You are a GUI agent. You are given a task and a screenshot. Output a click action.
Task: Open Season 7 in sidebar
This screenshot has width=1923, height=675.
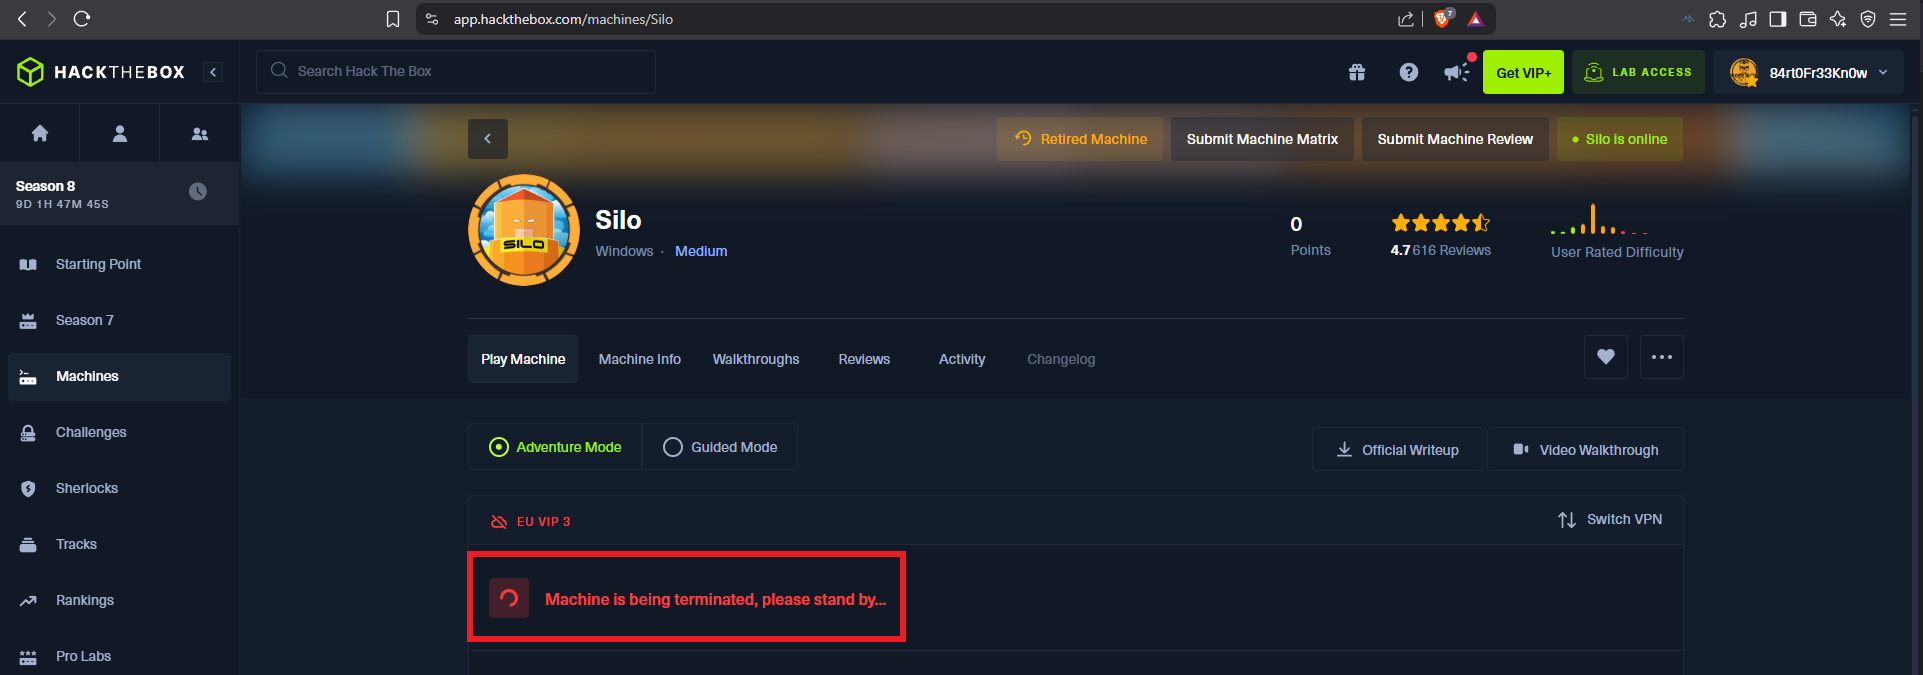click(119, 320)
